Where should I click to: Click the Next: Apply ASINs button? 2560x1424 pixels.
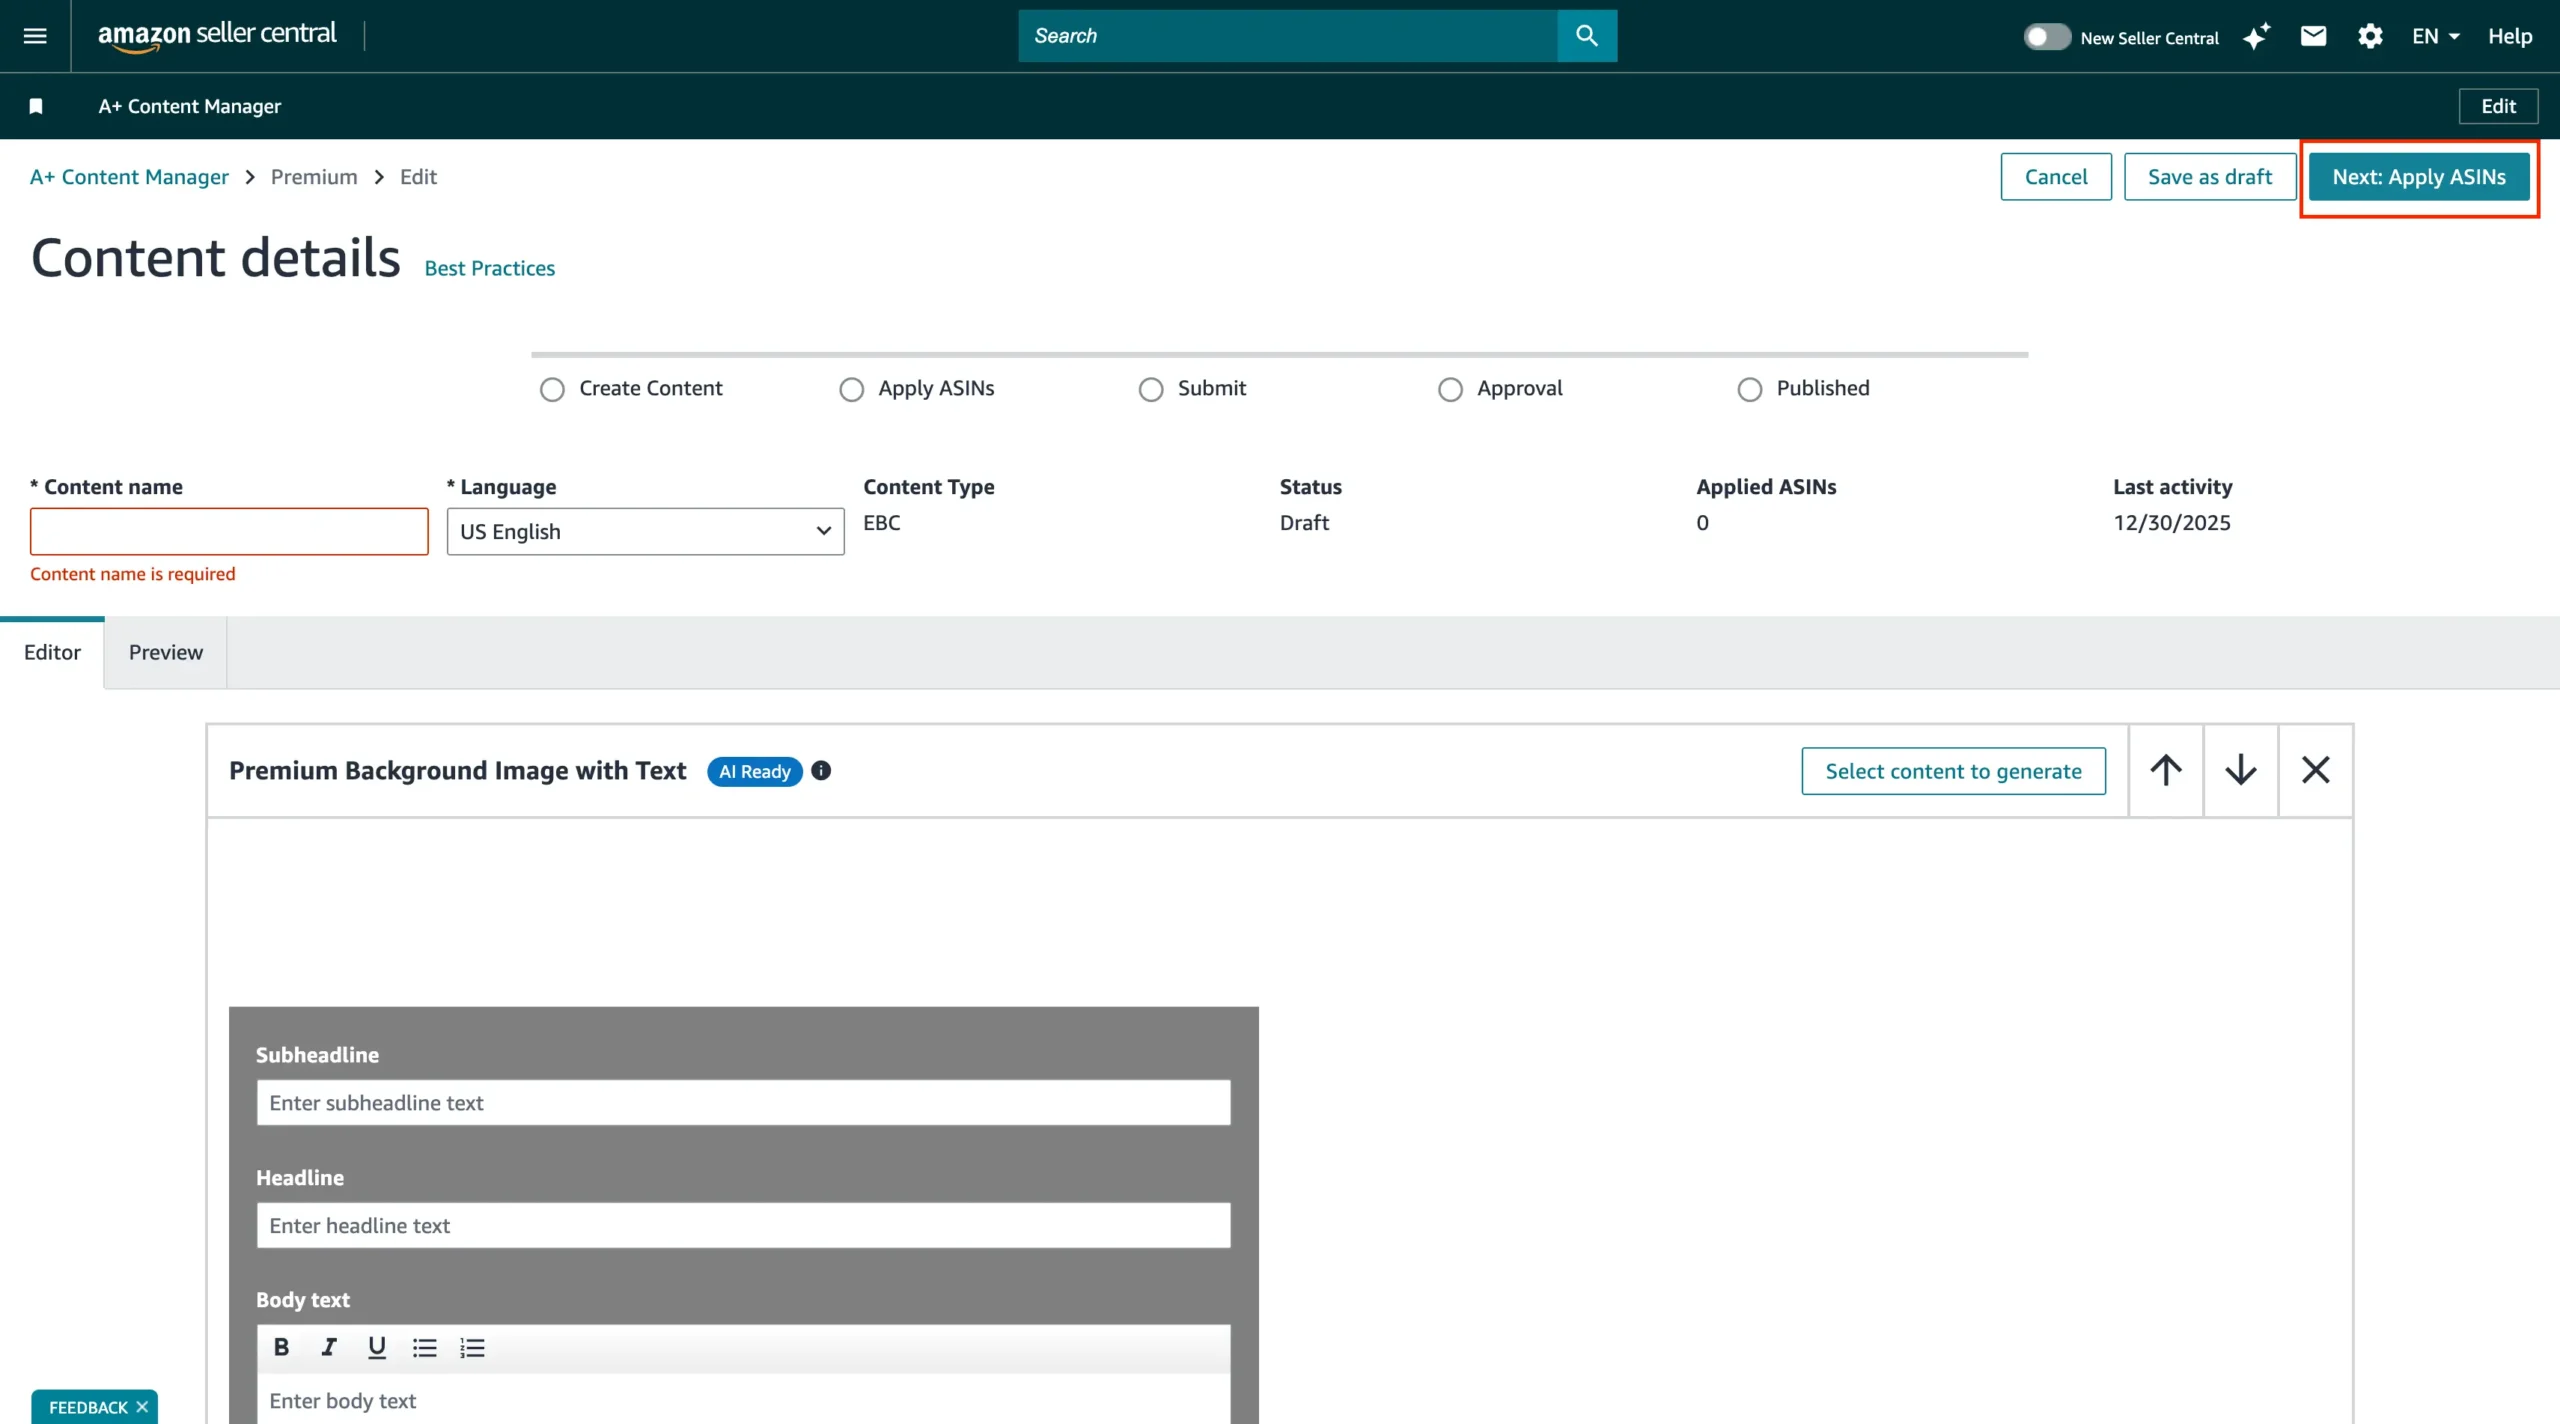tap(2418, 177)
